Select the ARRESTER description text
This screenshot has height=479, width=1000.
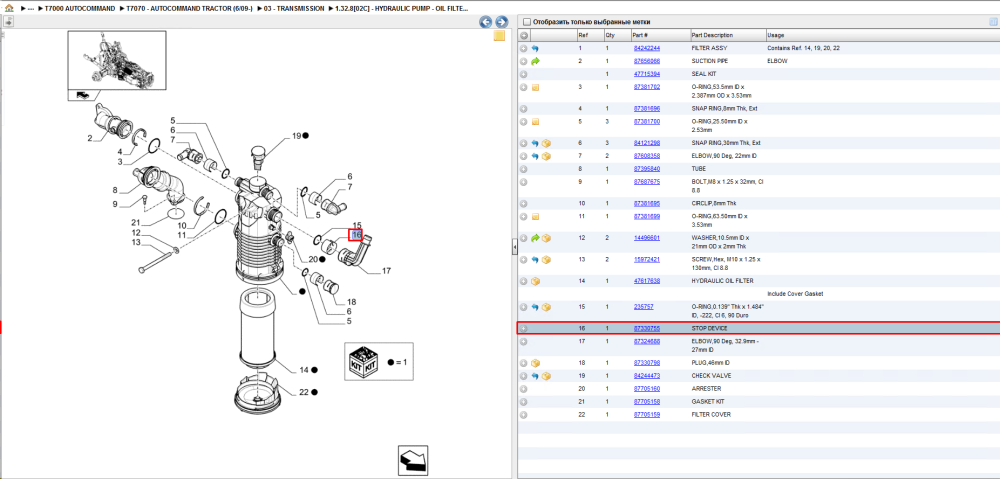[705, 388]
